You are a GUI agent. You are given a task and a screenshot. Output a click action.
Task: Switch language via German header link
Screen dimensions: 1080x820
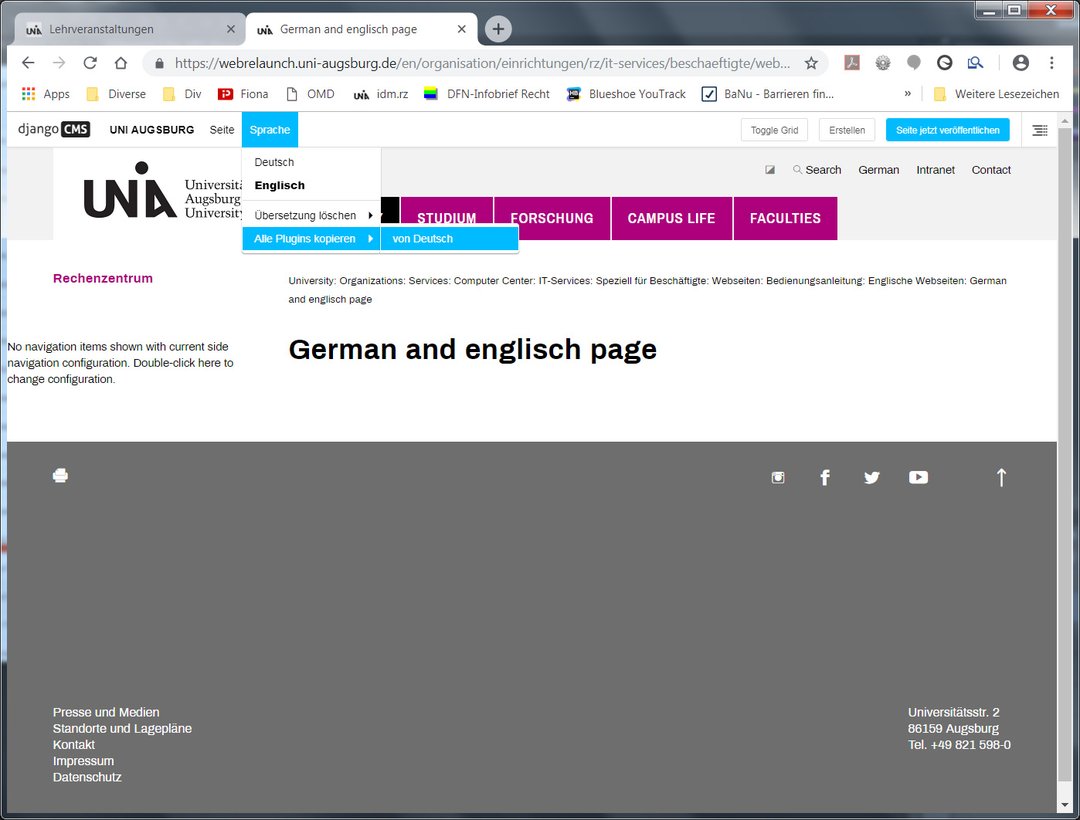point(878,170)
